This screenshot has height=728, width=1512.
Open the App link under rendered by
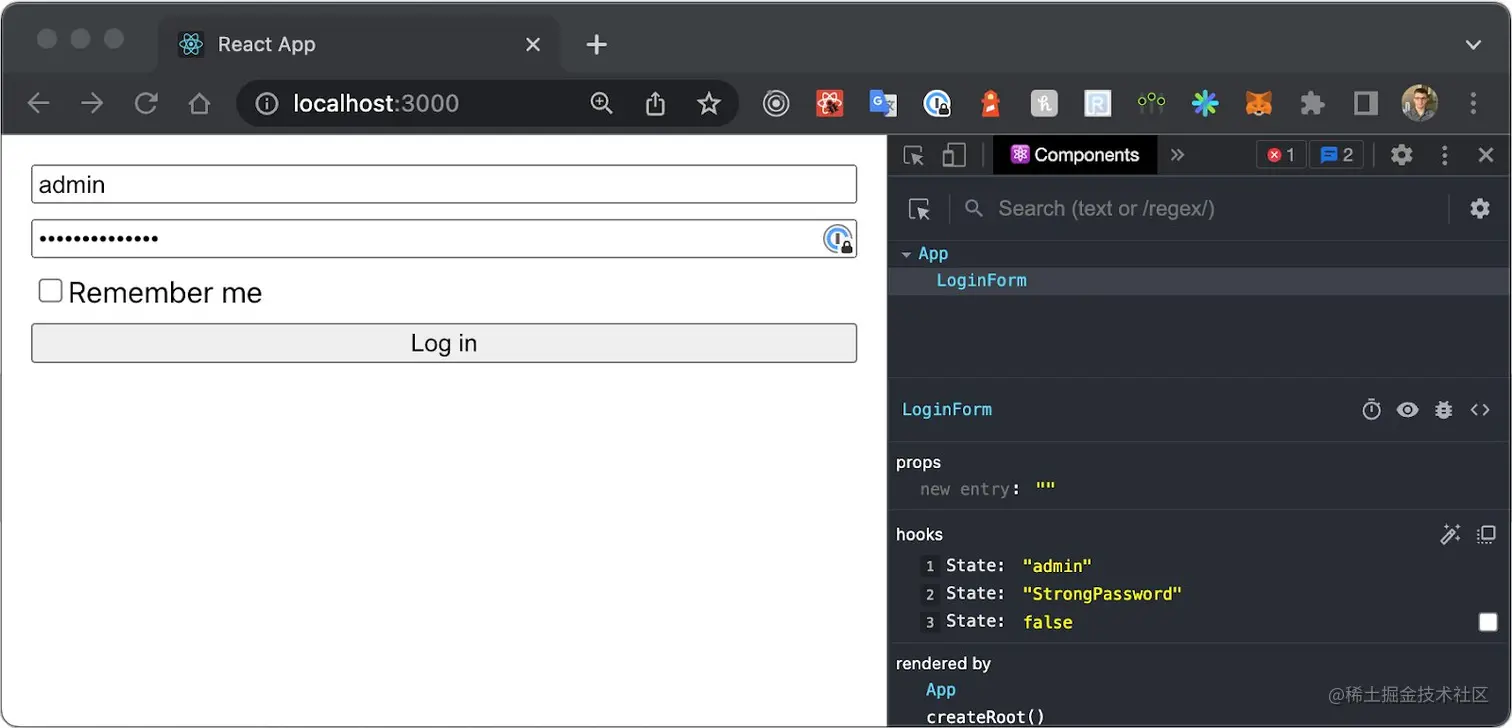point(941,690)
